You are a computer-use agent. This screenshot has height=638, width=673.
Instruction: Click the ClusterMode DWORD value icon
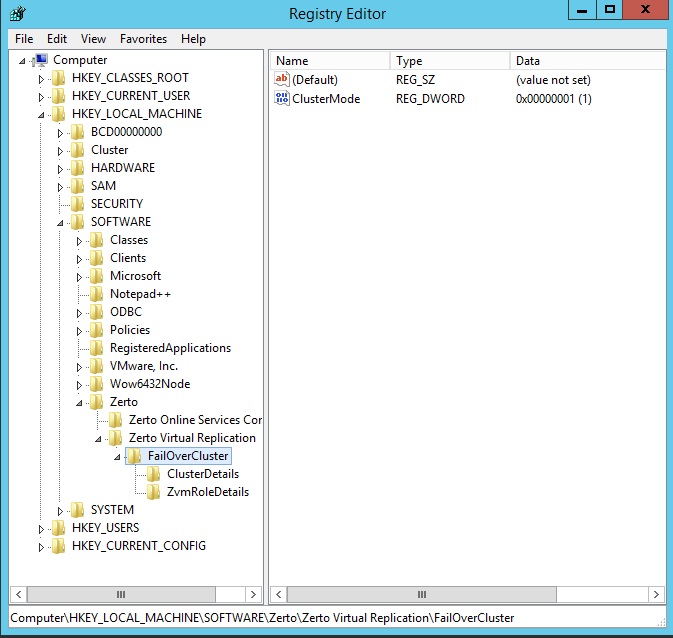coord(282,98)
